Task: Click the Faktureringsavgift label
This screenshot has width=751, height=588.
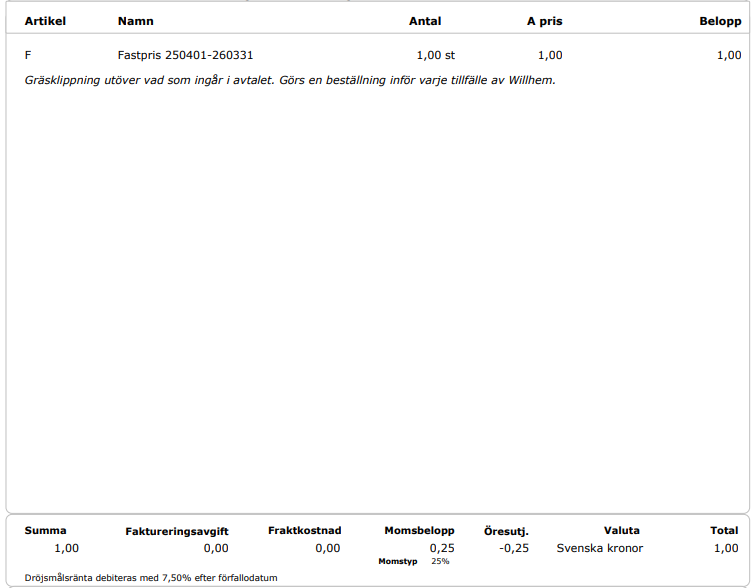Action: tap(177, 531)
